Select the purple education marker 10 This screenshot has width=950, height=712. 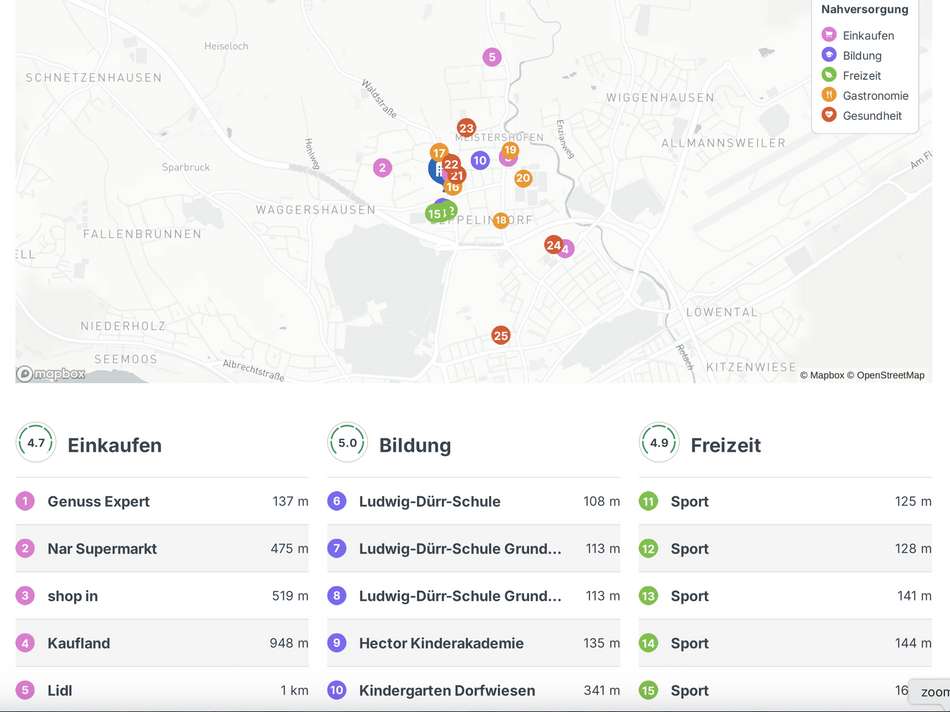480,160
